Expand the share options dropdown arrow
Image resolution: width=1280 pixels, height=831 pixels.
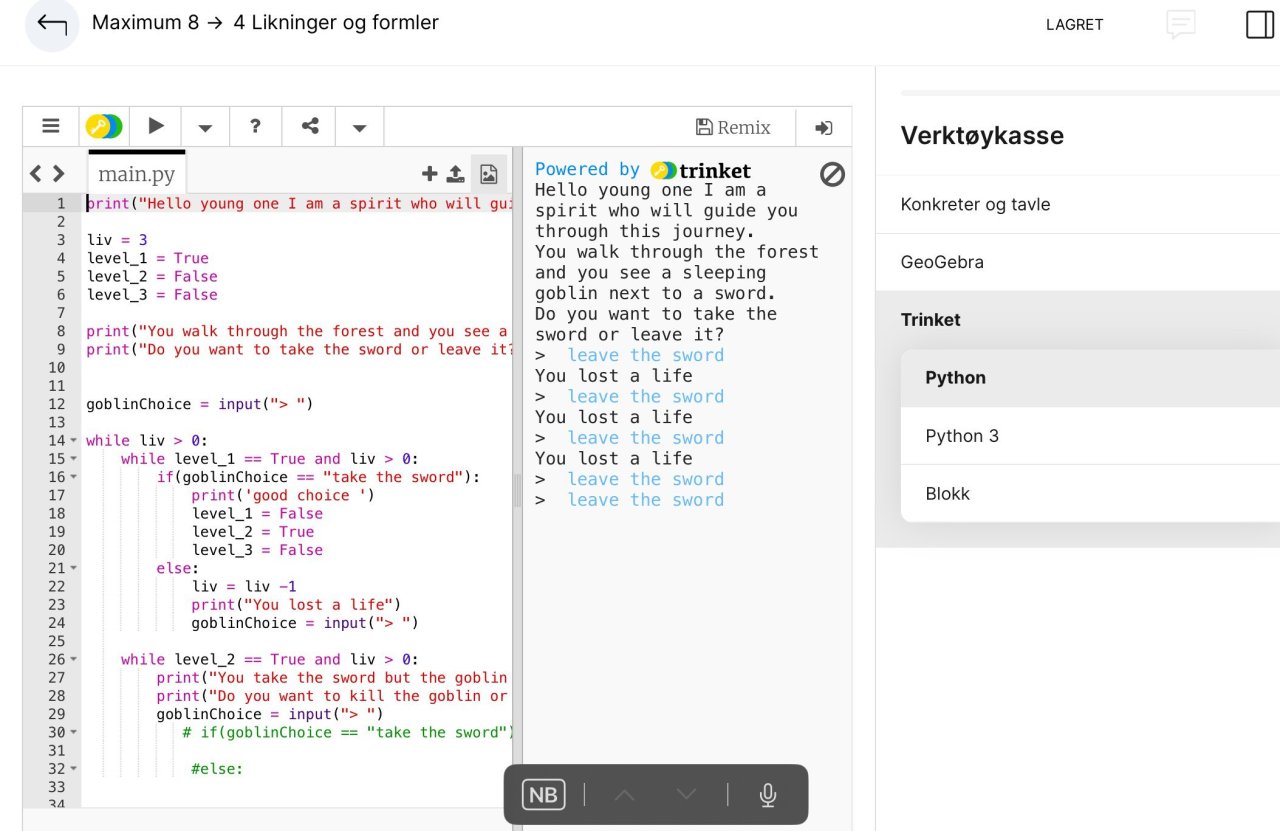point(359,127)
